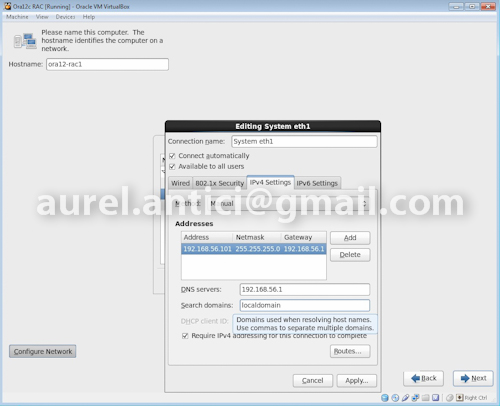Click the Delete address button
Screen dimensions: 500x406
[x=350, y=255]
